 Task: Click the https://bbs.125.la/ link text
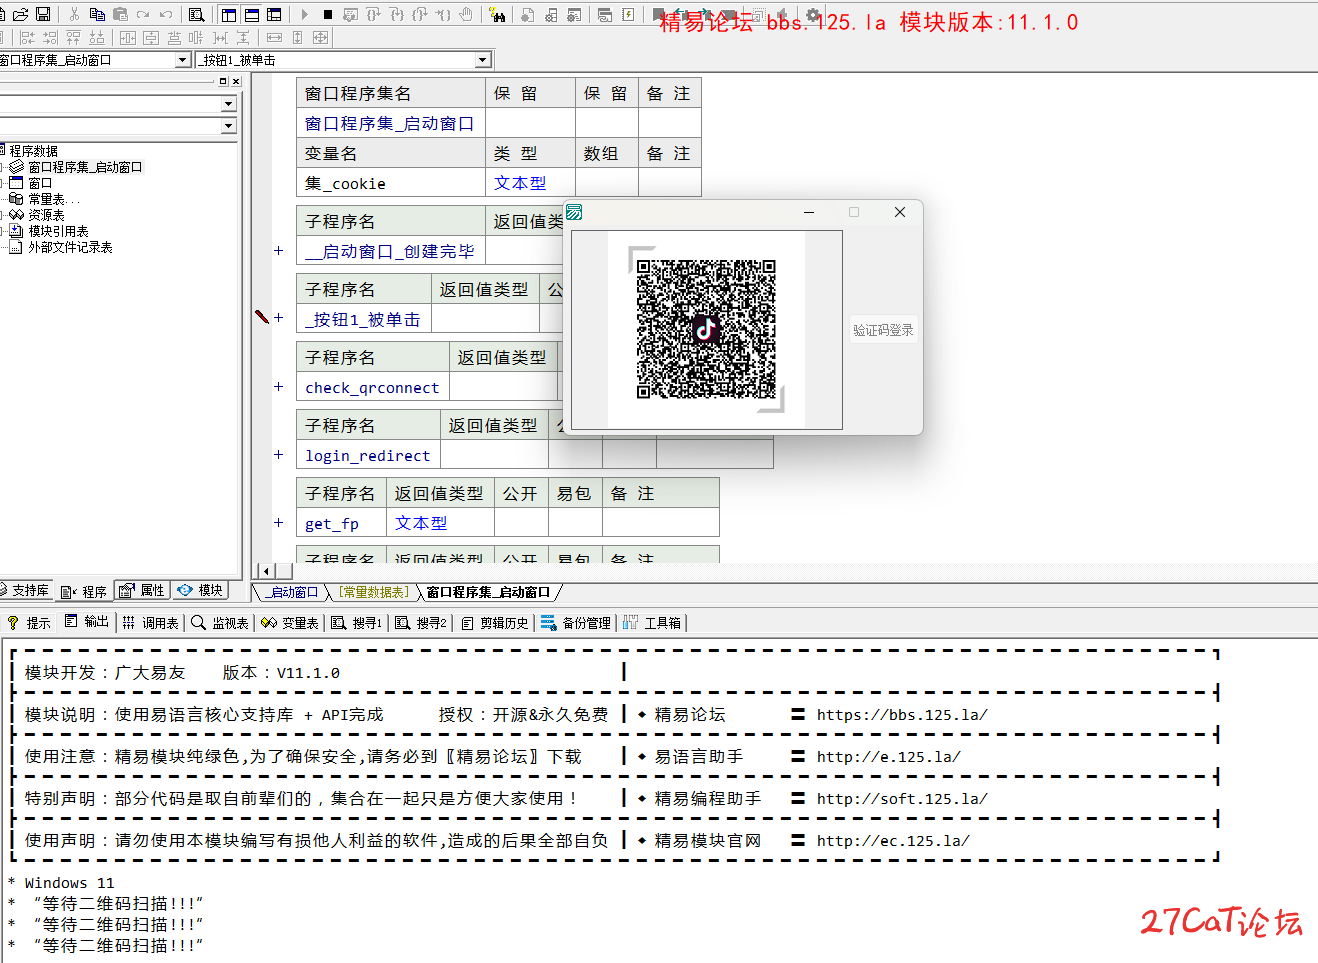(x=902, y=715)
